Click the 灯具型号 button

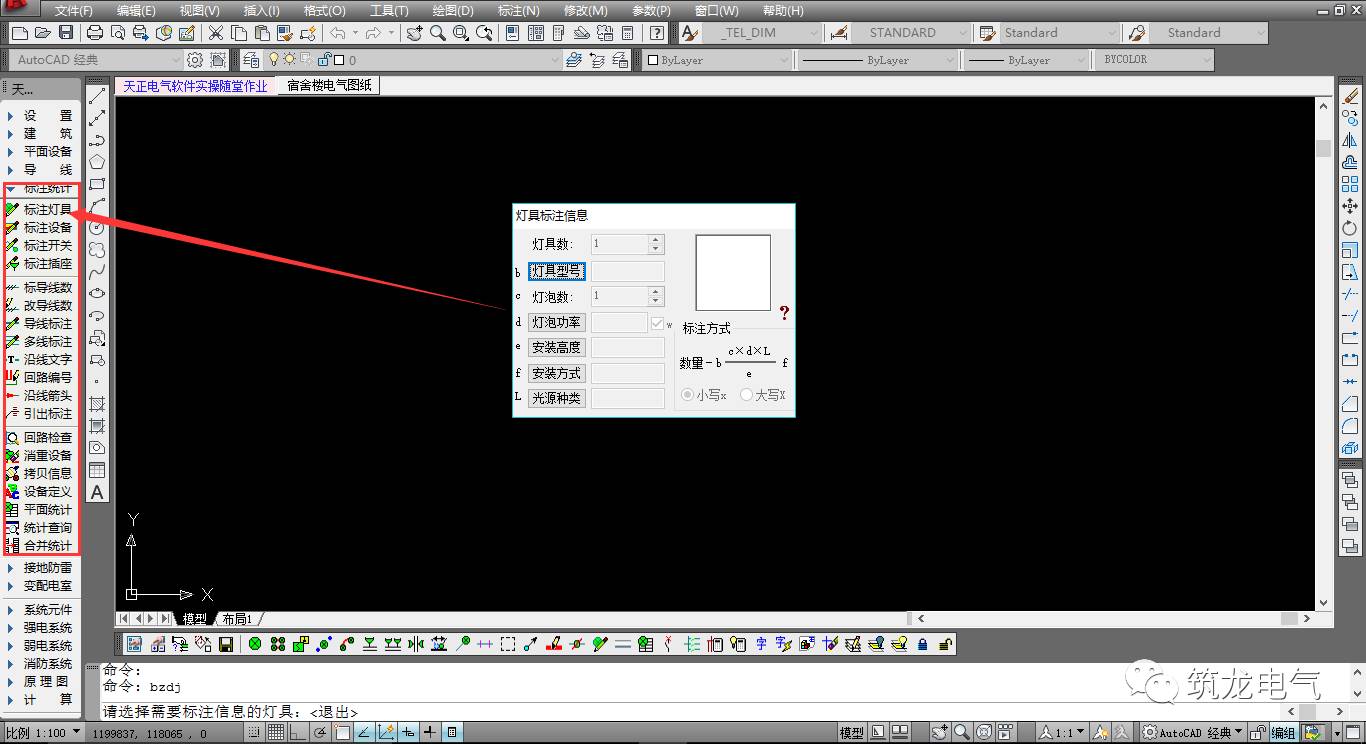(x=557, y=272)
